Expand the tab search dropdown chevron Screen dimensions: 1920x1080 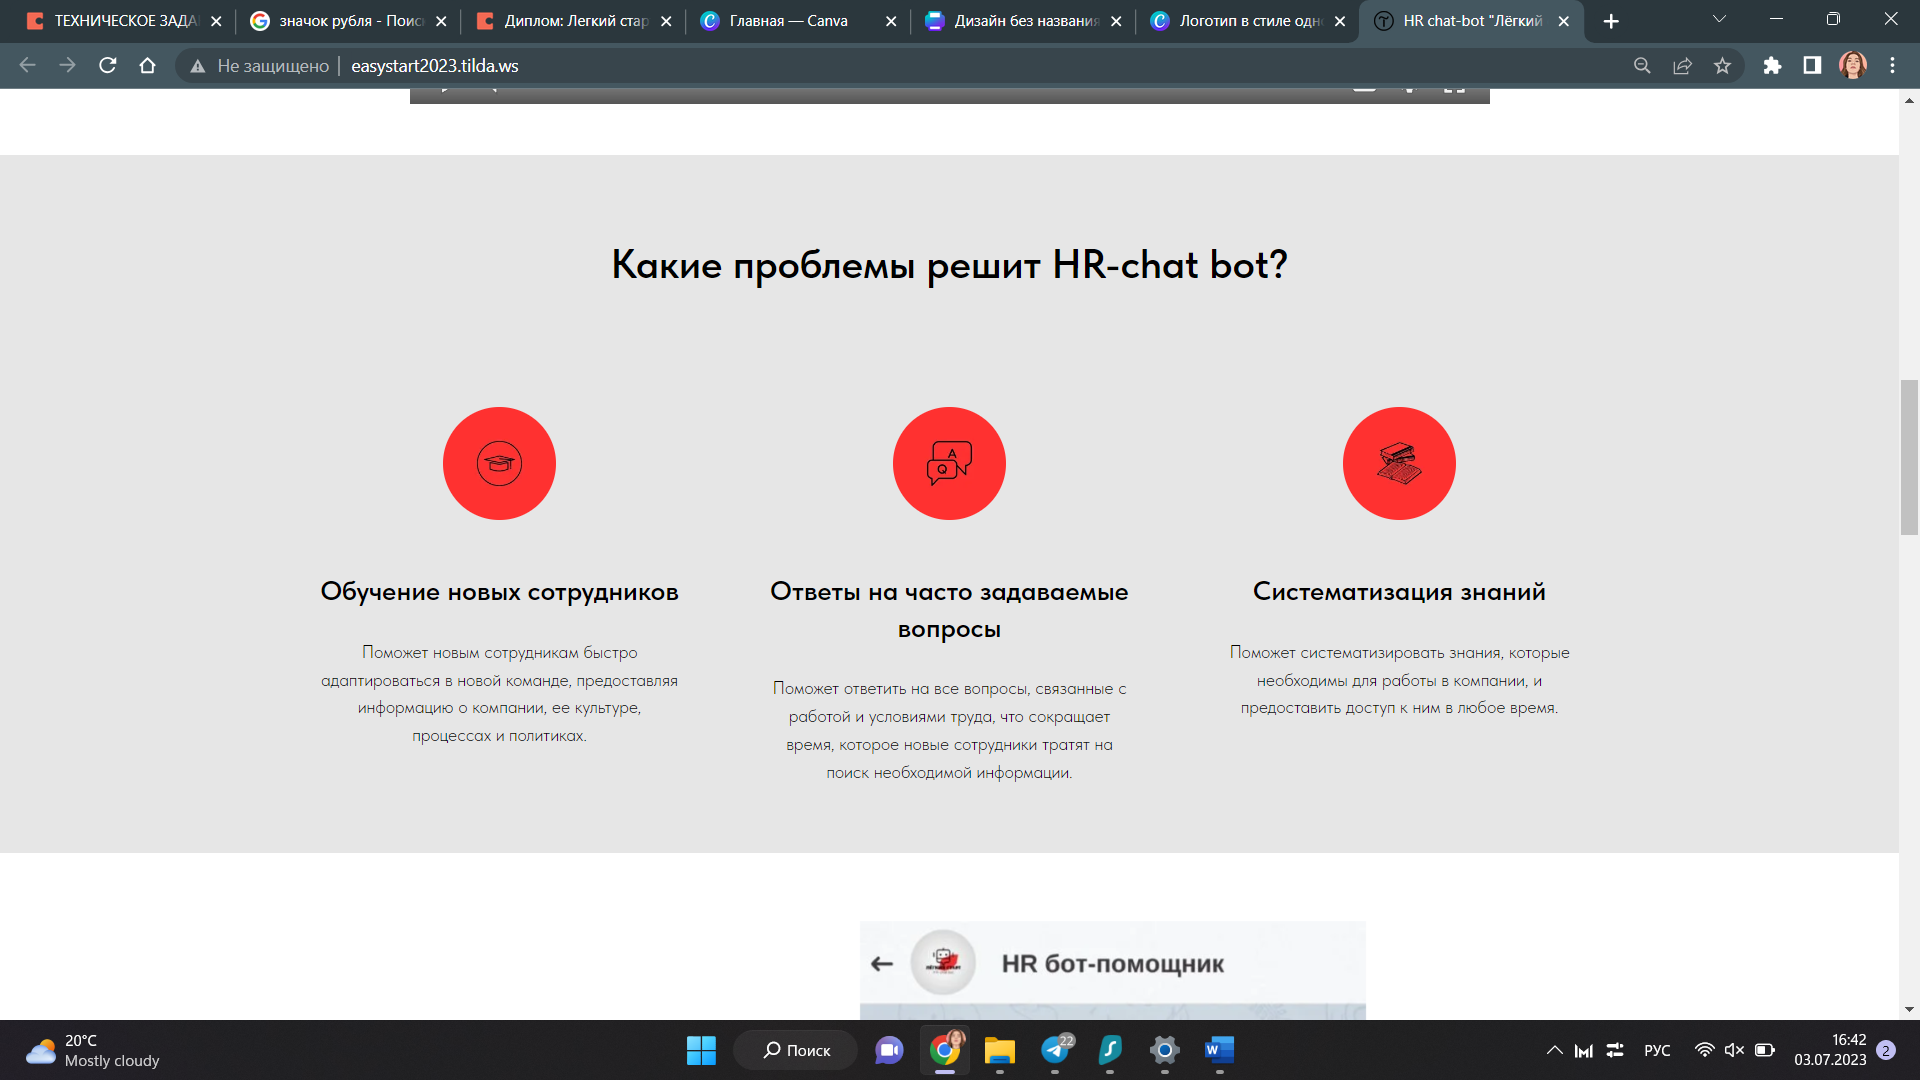tap(1719, 20)
